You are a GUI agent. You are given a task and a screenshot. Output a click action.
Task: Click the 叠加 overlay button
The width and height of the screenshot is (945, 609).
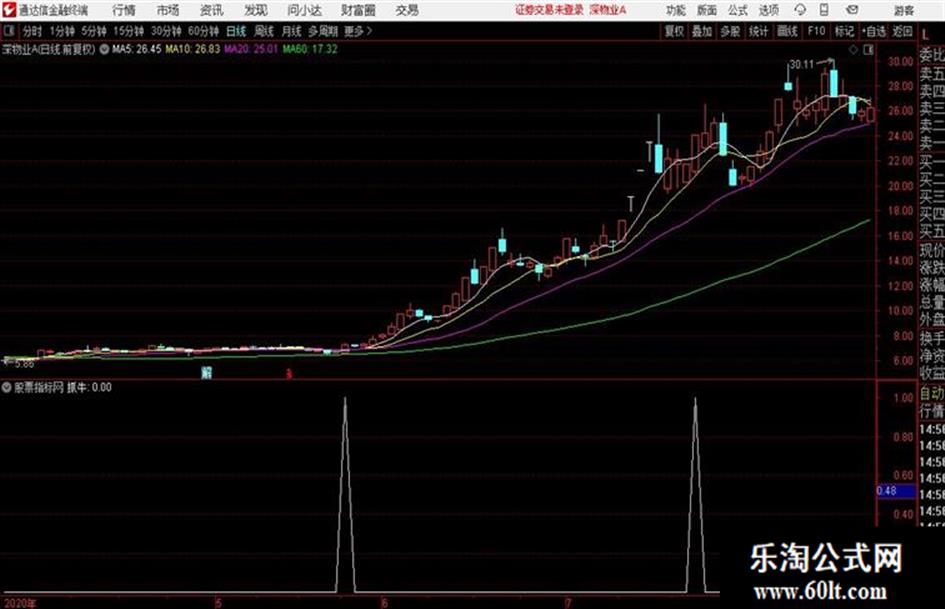702,31
